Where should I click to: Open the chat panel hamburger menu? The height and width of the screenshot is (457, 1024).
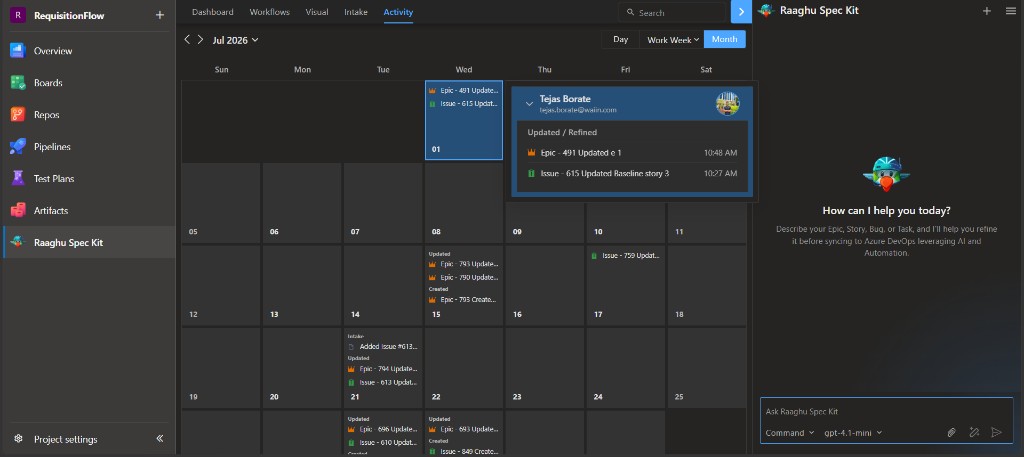[1011, 11]
